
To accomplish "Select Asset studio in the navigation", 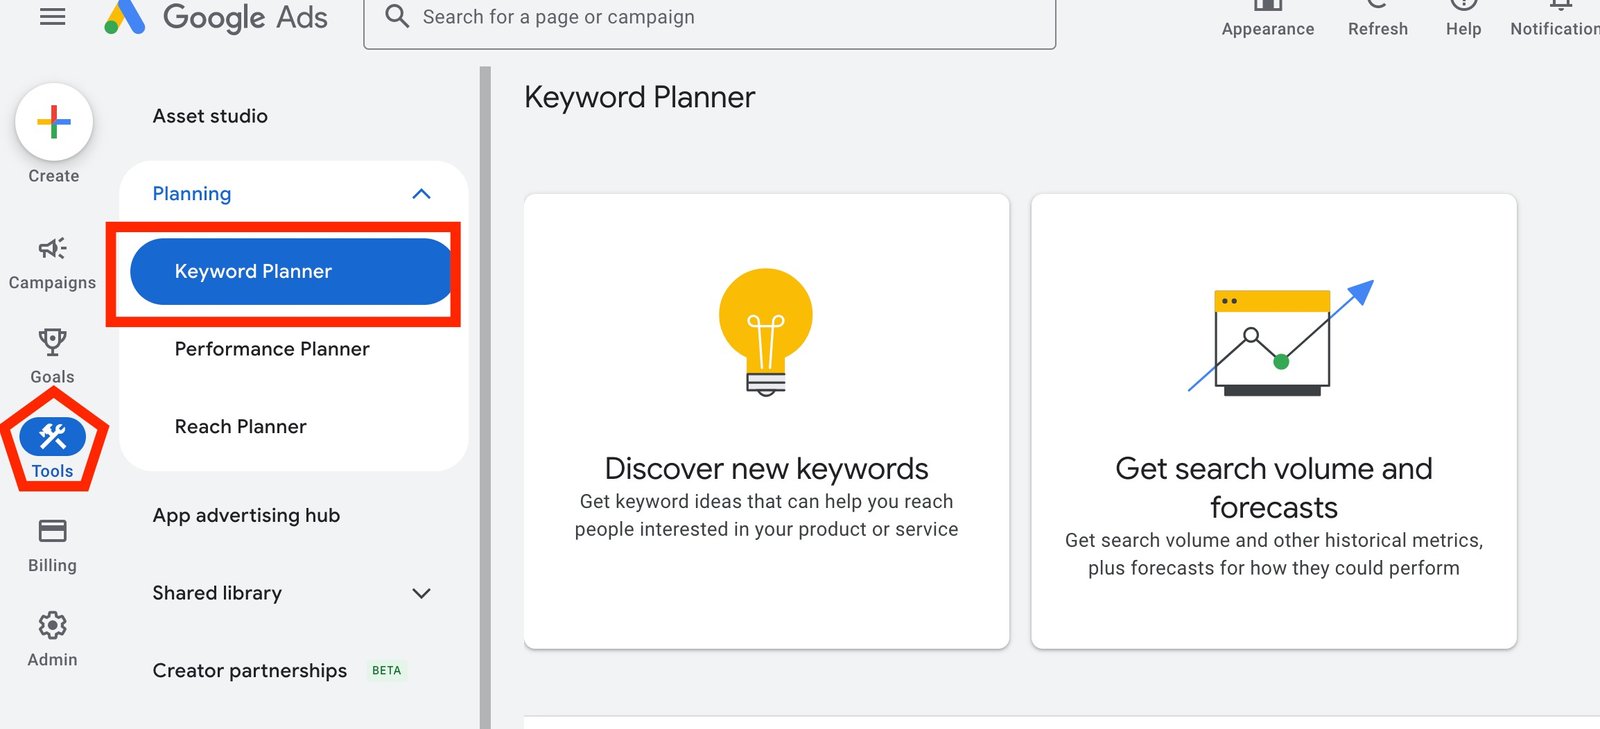I will [x=209, y=115].
